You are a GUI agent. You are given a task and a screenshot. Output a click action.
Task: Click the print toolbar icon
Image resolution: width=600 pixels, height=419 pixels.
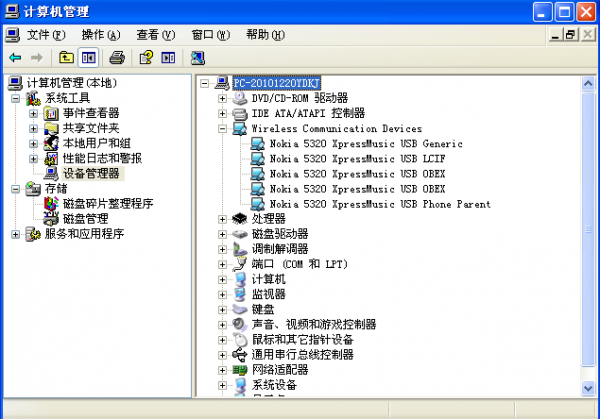click(117, 57)
